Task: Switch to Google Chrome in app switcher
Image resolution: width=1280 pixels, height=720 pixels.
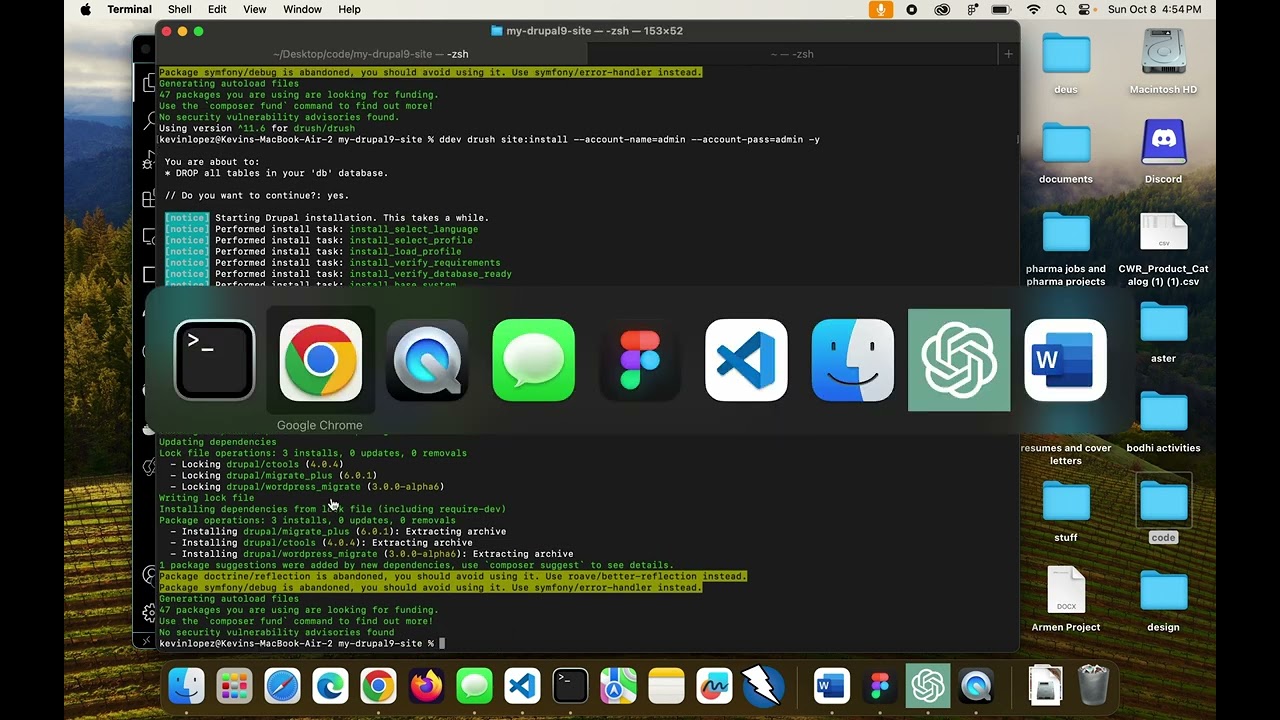Action: point(320,360)
